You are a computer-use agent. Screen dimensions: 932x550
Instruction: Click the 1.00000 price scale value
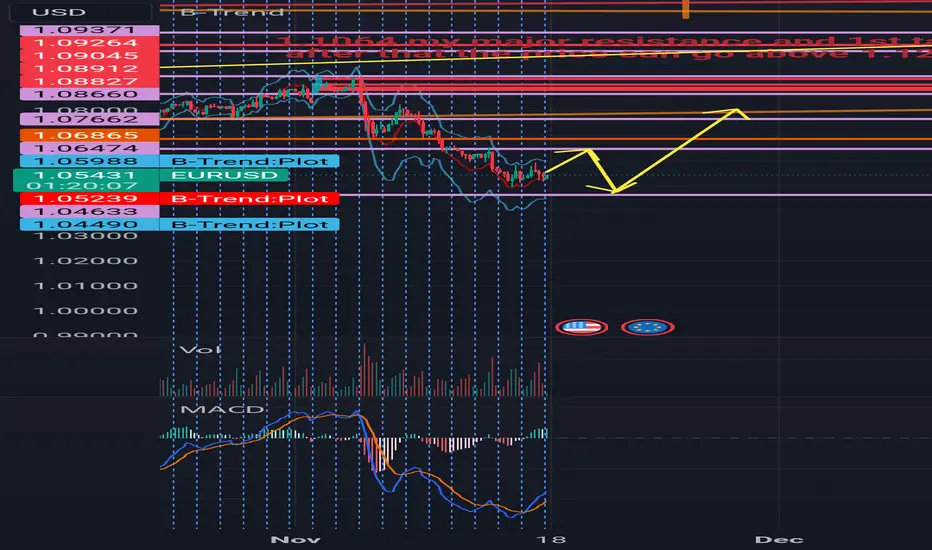pyautogui.click(x=86, y=310)
